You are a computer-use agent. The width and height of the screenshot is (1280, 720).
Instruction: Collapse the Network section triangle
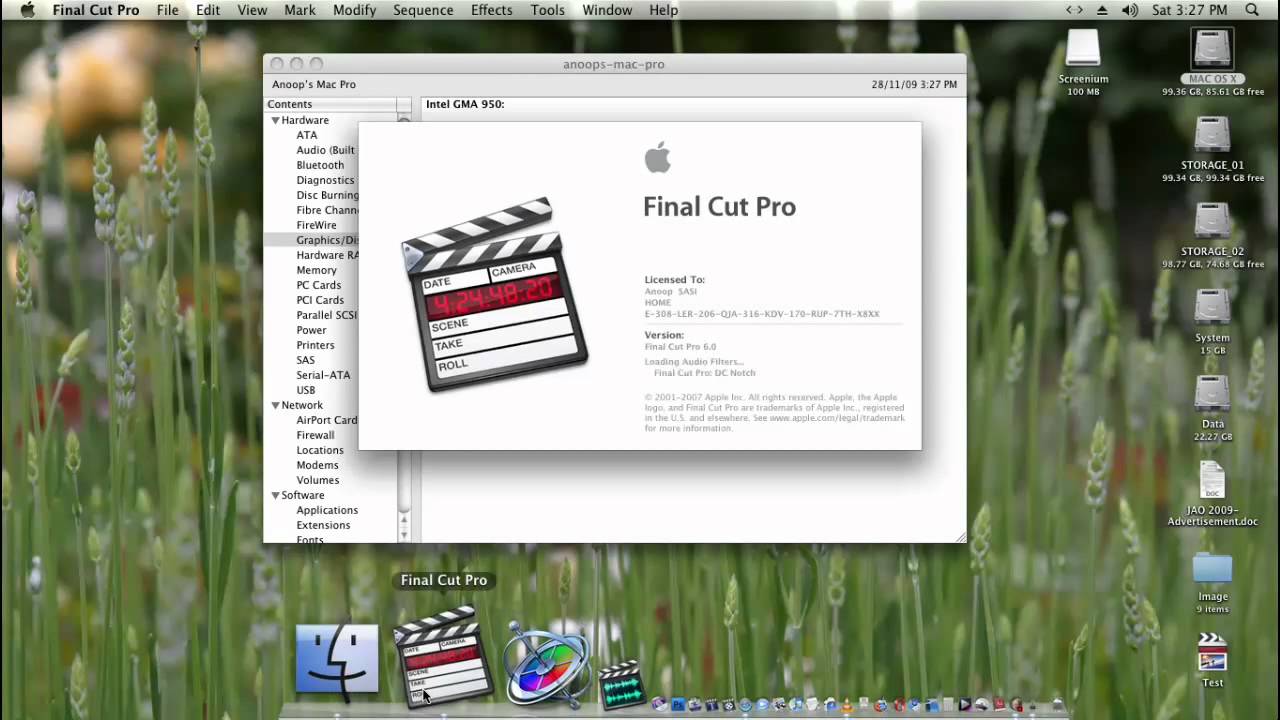(275, 405)
